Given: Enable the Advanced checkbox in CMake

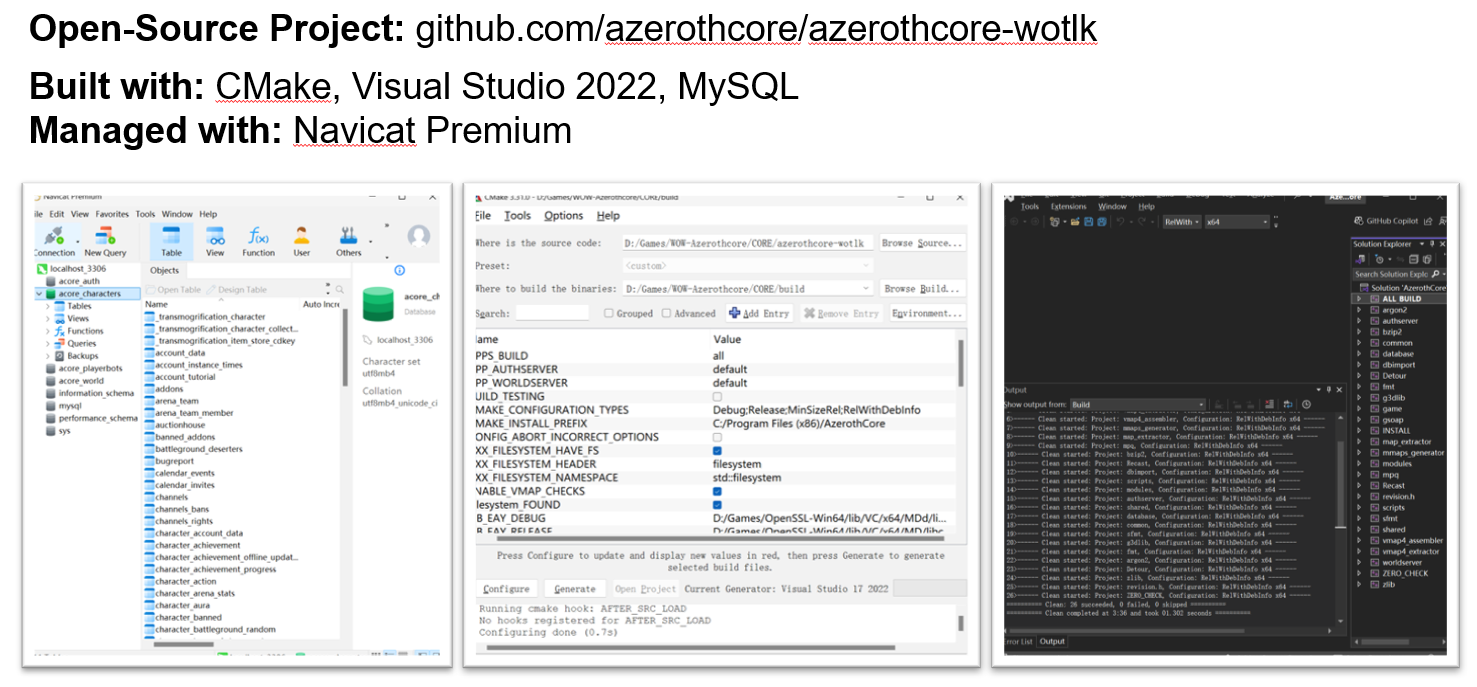Looking at the screenshot, I should tap(666, 313).
